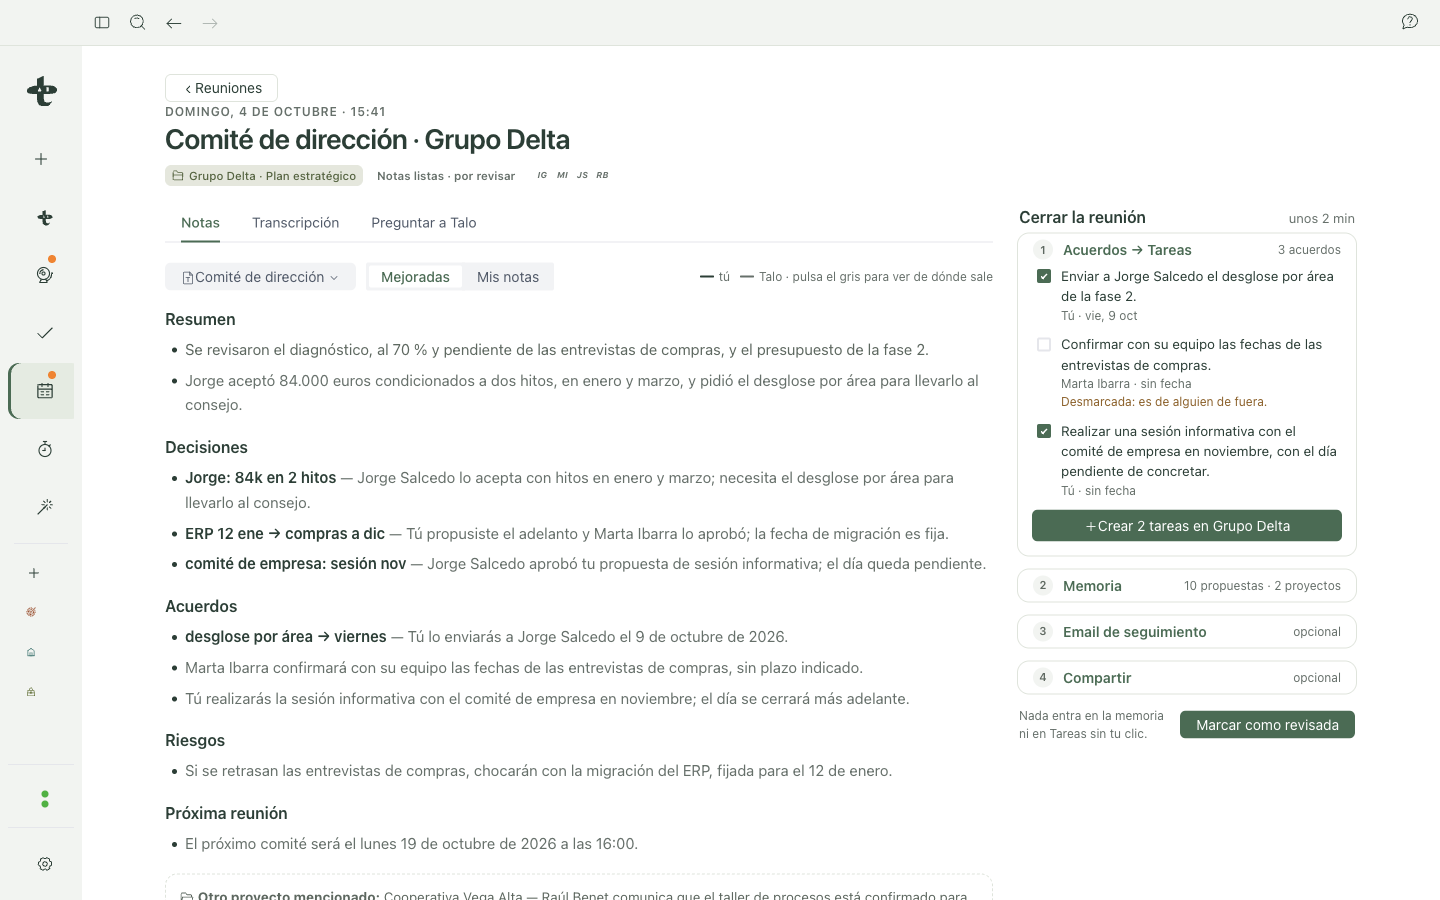Click the green dots status icon

pyautogui.click(x=44, y=799)
